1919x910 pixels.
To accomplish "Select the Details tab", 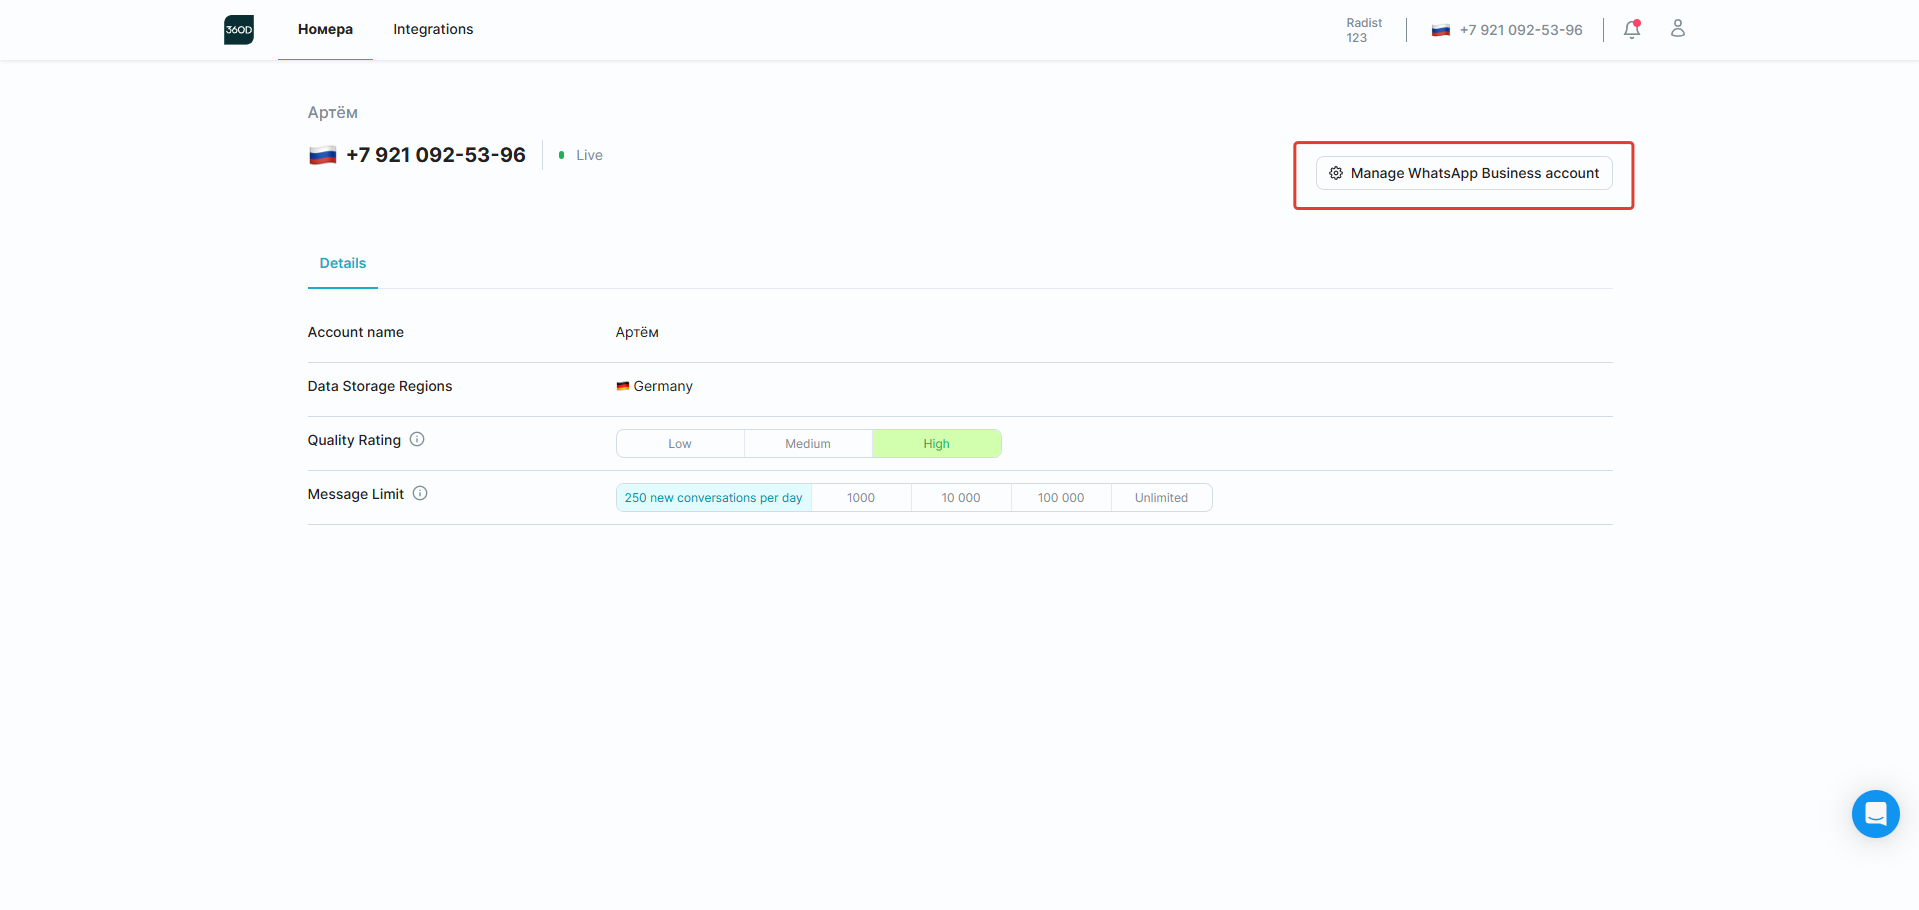I will pos(343,264).
